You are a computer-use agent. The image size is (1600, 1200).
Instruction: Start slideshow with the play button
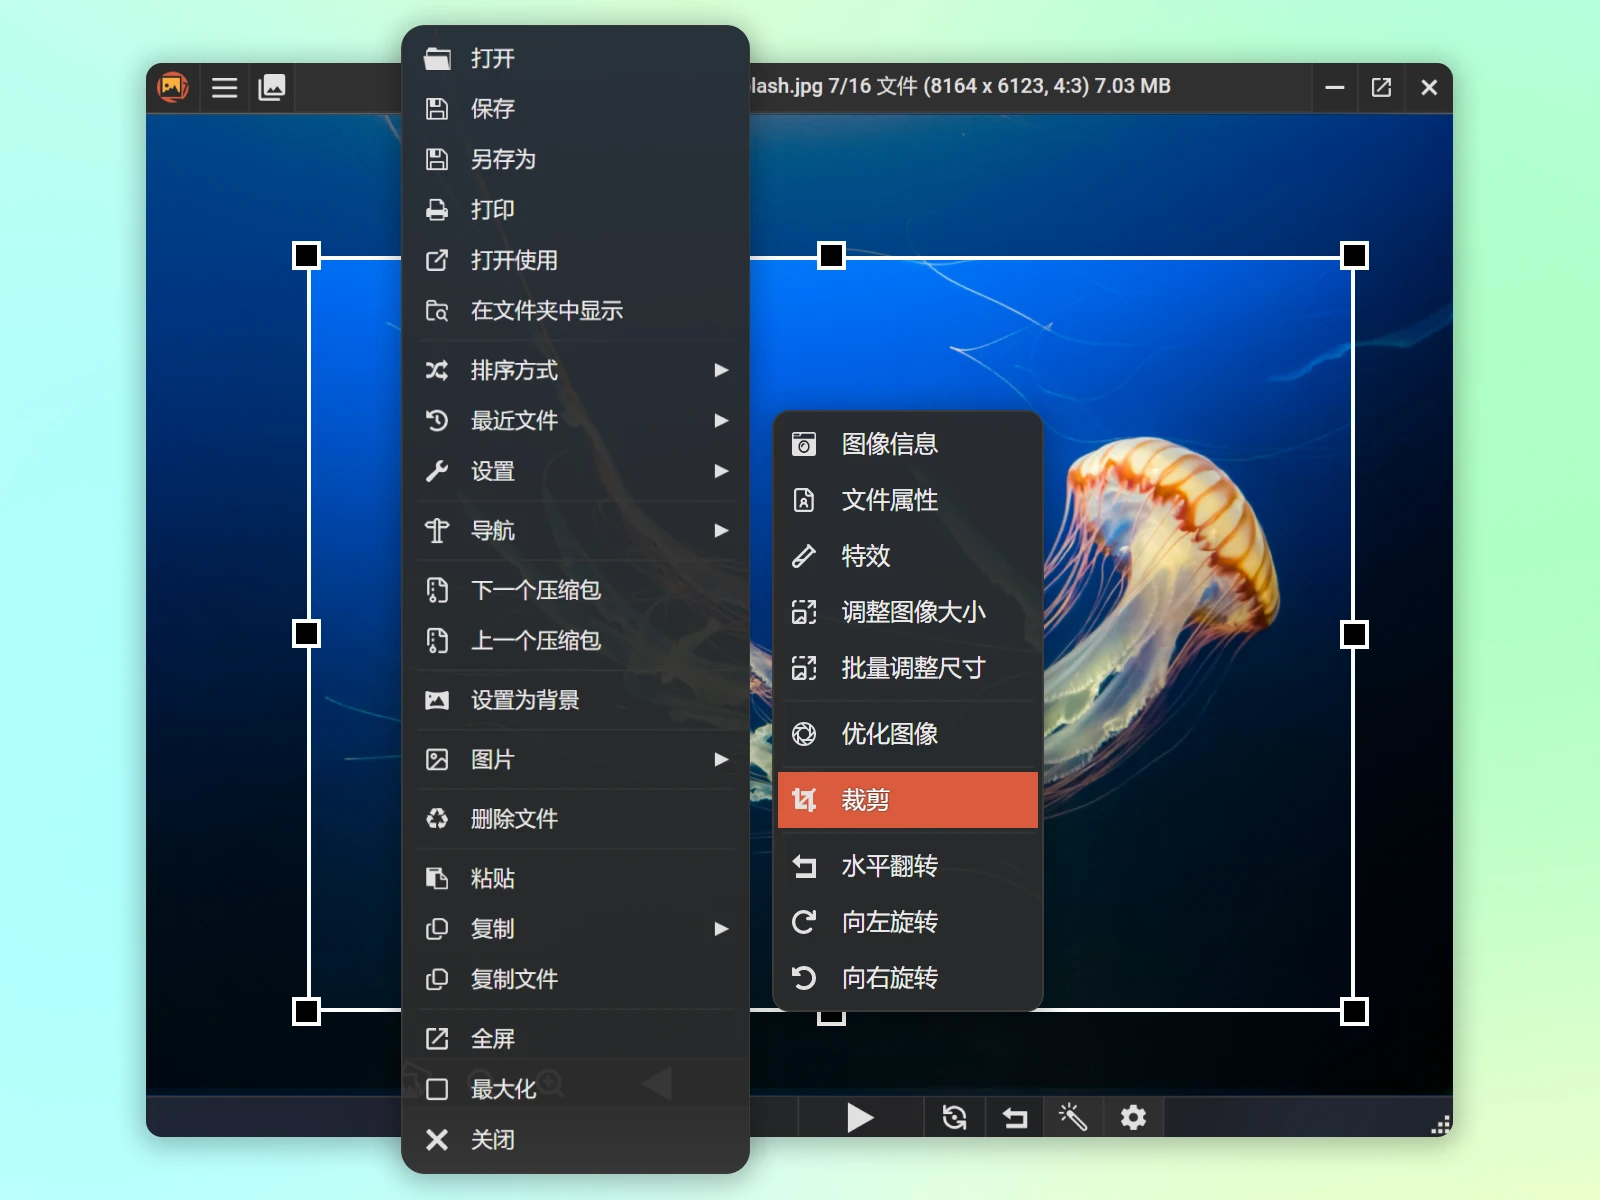(x=859, y=1117)
